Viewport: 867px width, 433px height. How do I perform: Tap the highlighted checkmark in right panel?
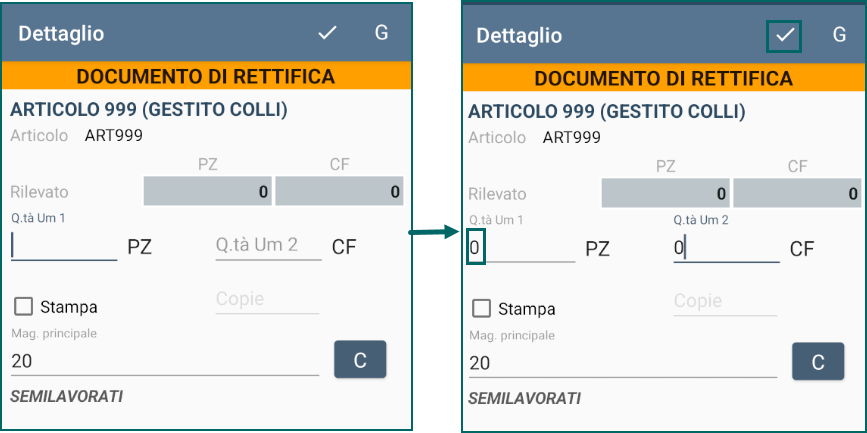pyautogui.click(x=785, y=35)
